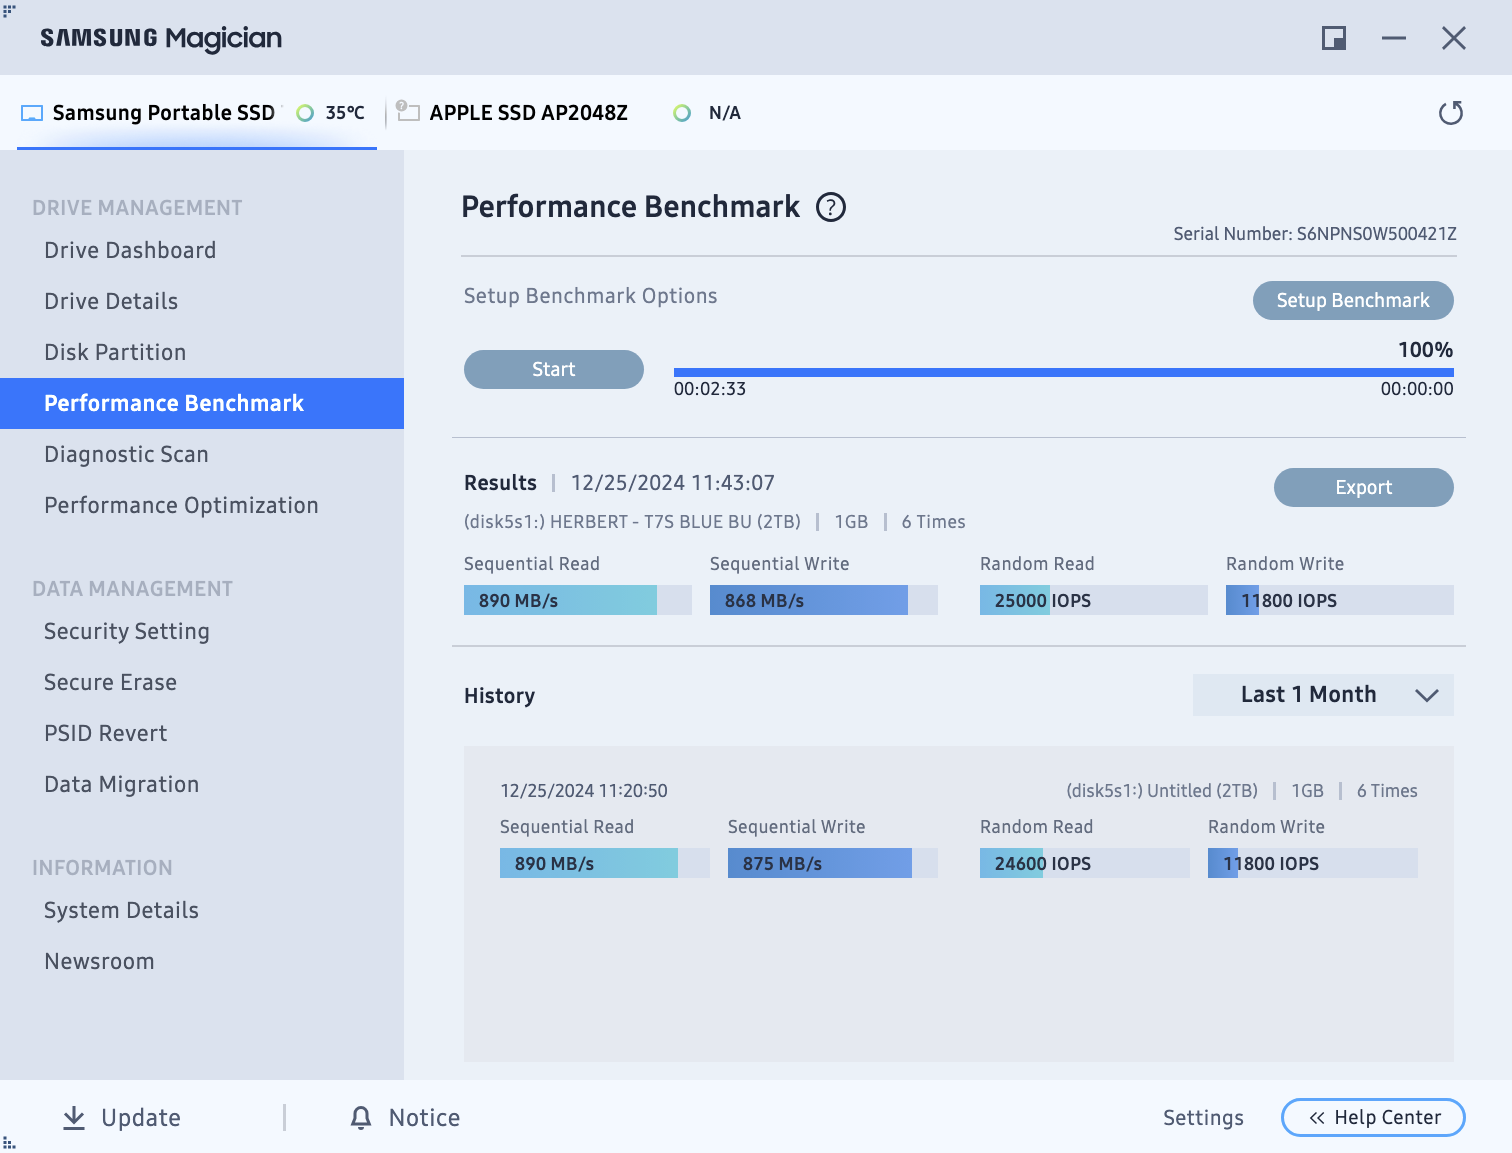Image resolution: width=1512 pixels, height=1153 pixels.
Task: Click the Samsung SSD temperature status circle
Action: [x=305, y=113]
